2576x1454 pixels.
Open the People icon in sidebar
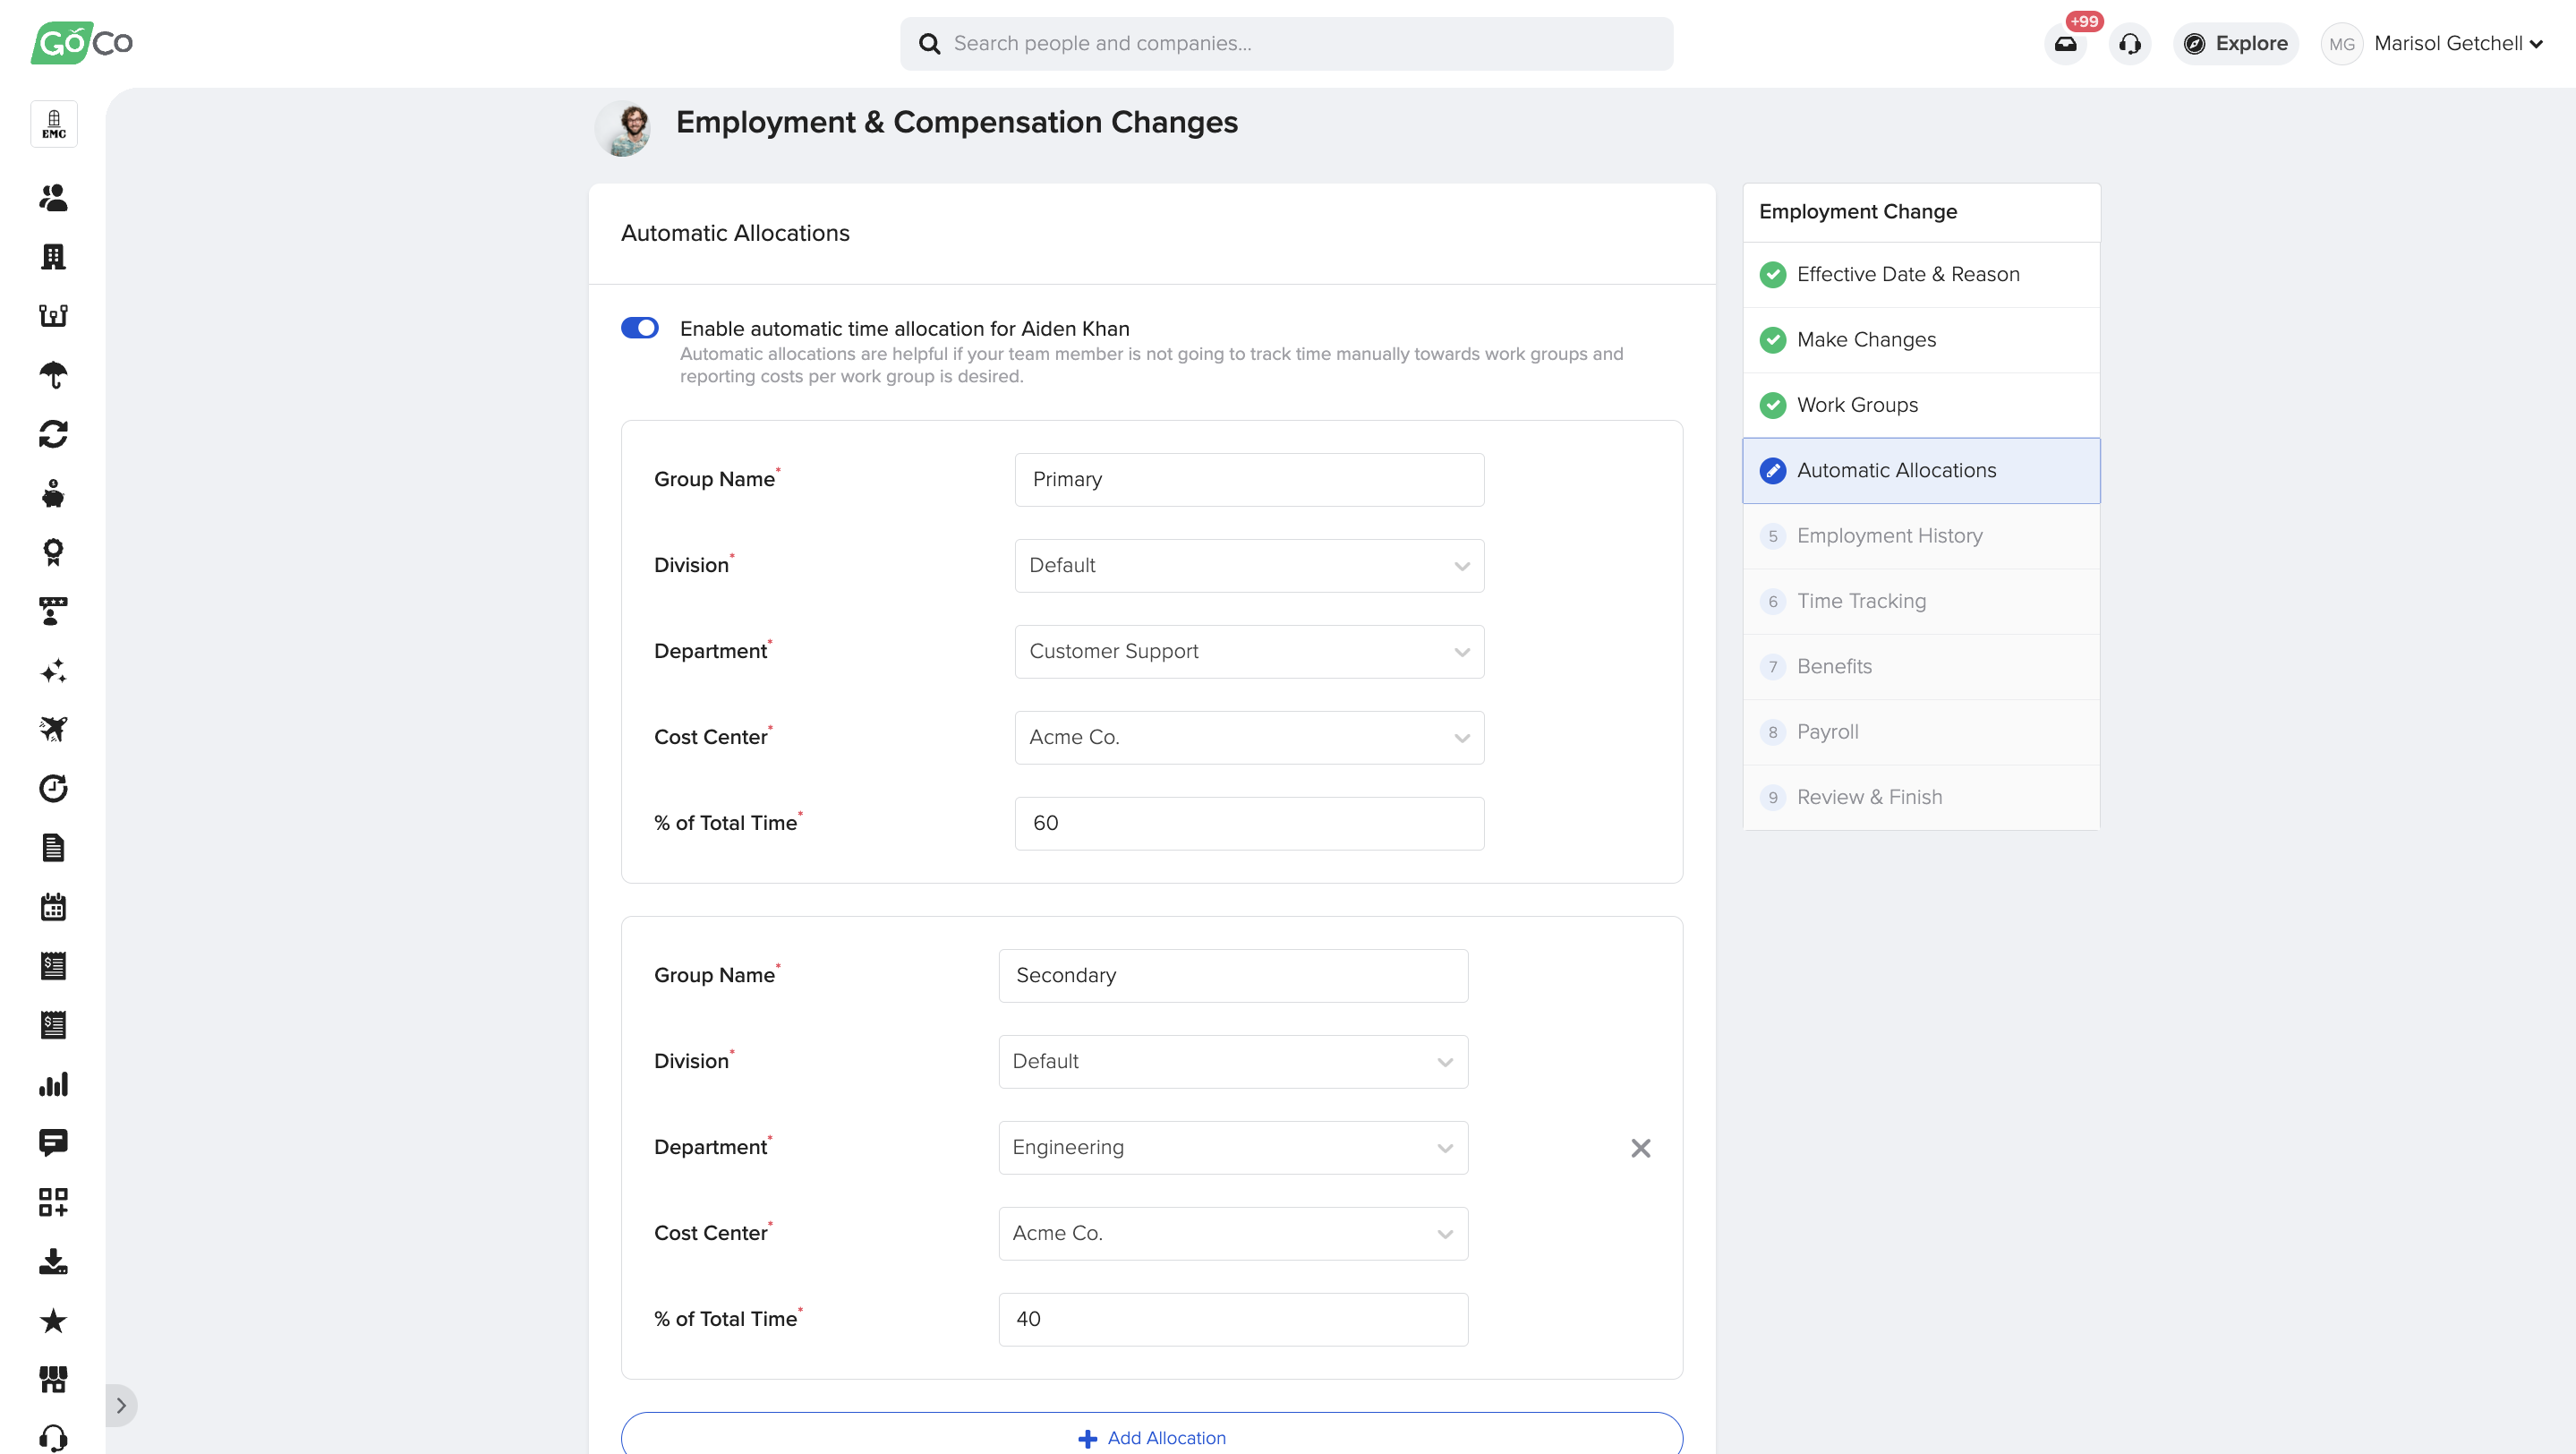tap(53, 198)
